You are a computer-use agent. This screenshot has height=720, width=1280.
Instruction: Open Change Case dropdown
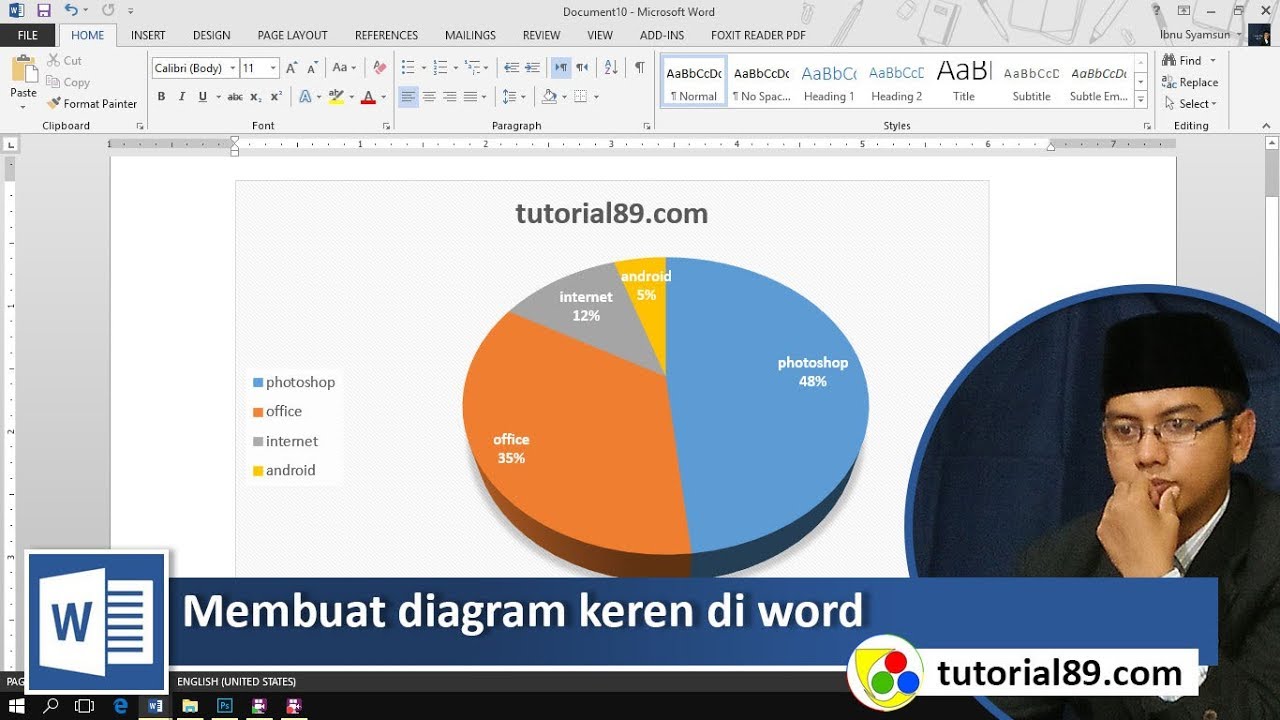344,68
